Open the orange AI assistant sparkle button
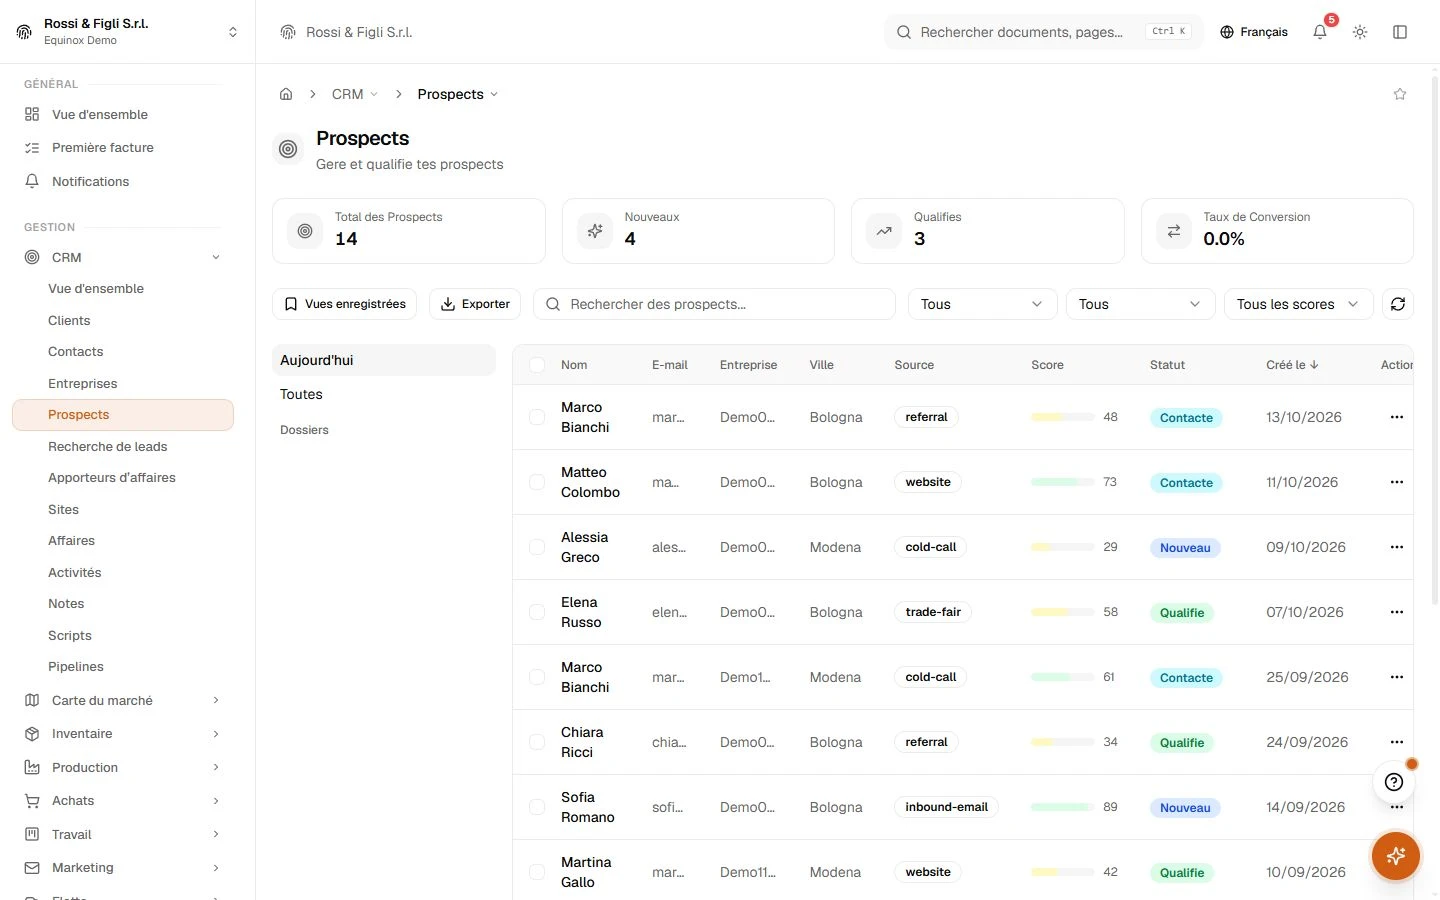Image resolution: width=1440 pixels, height=900 pixels. point(1396,856)
